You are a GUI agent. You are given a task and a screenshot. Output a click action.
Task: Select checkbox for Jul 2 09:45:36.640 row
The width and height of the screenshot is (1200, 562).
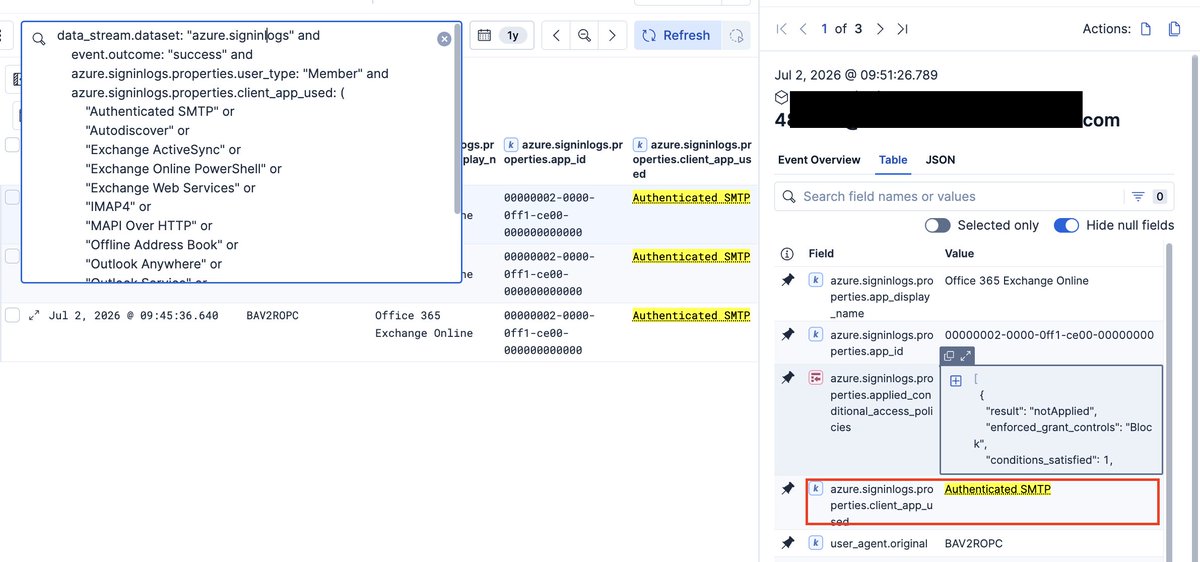12,315
